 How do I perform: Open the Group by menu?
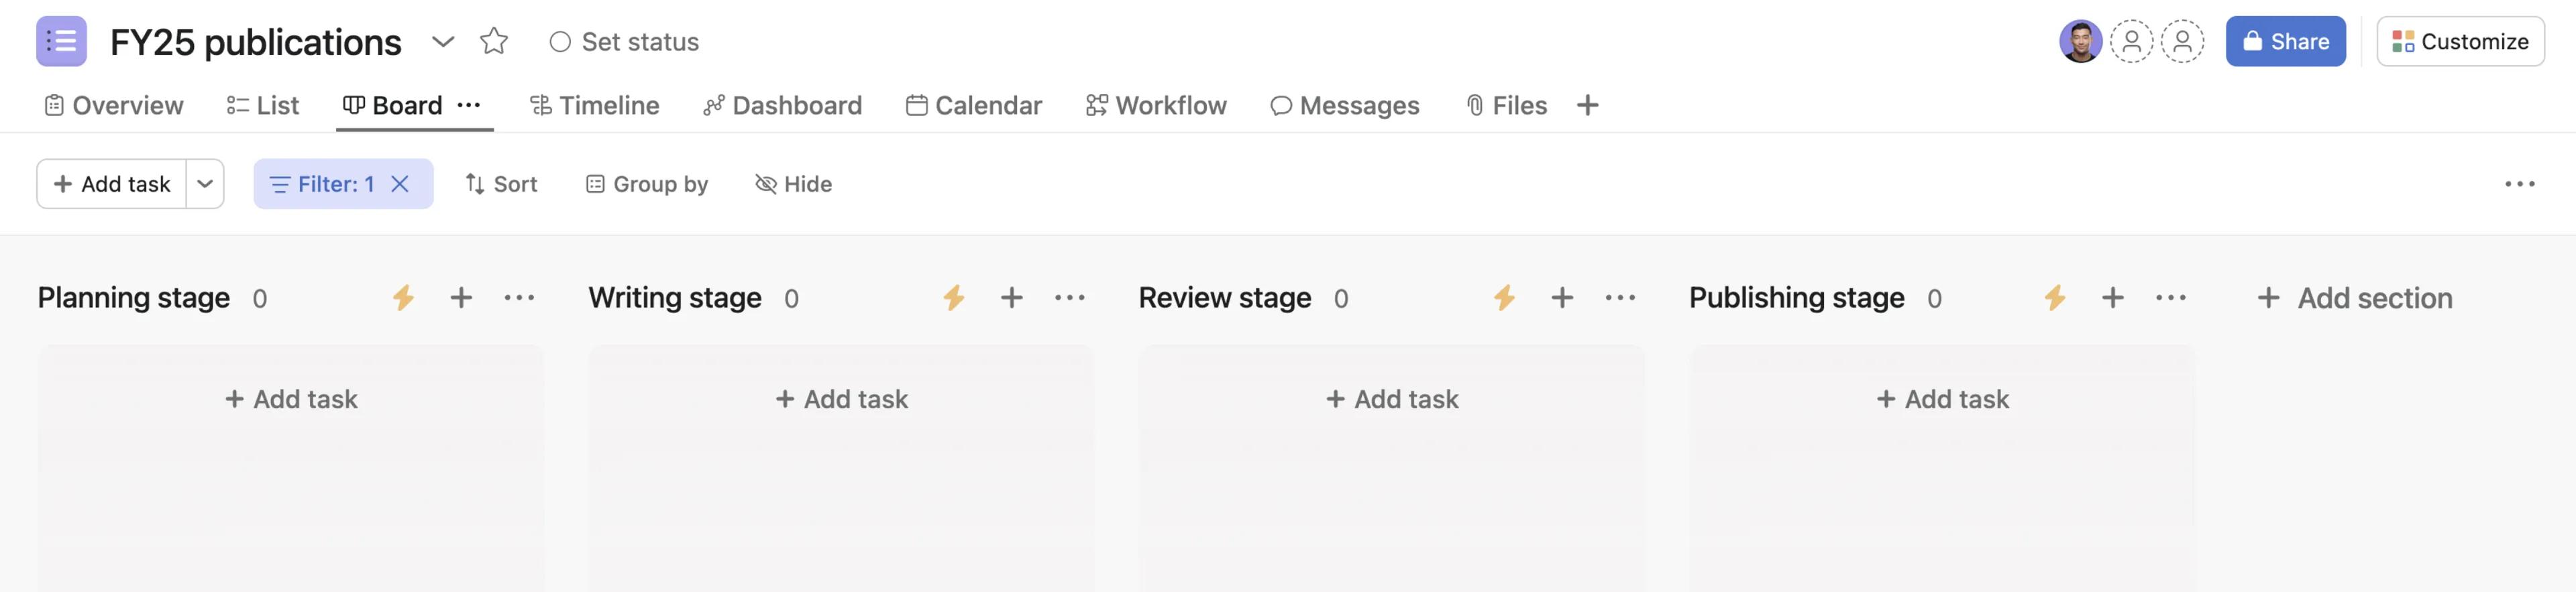pyautogui.click(x=647, y=184)
